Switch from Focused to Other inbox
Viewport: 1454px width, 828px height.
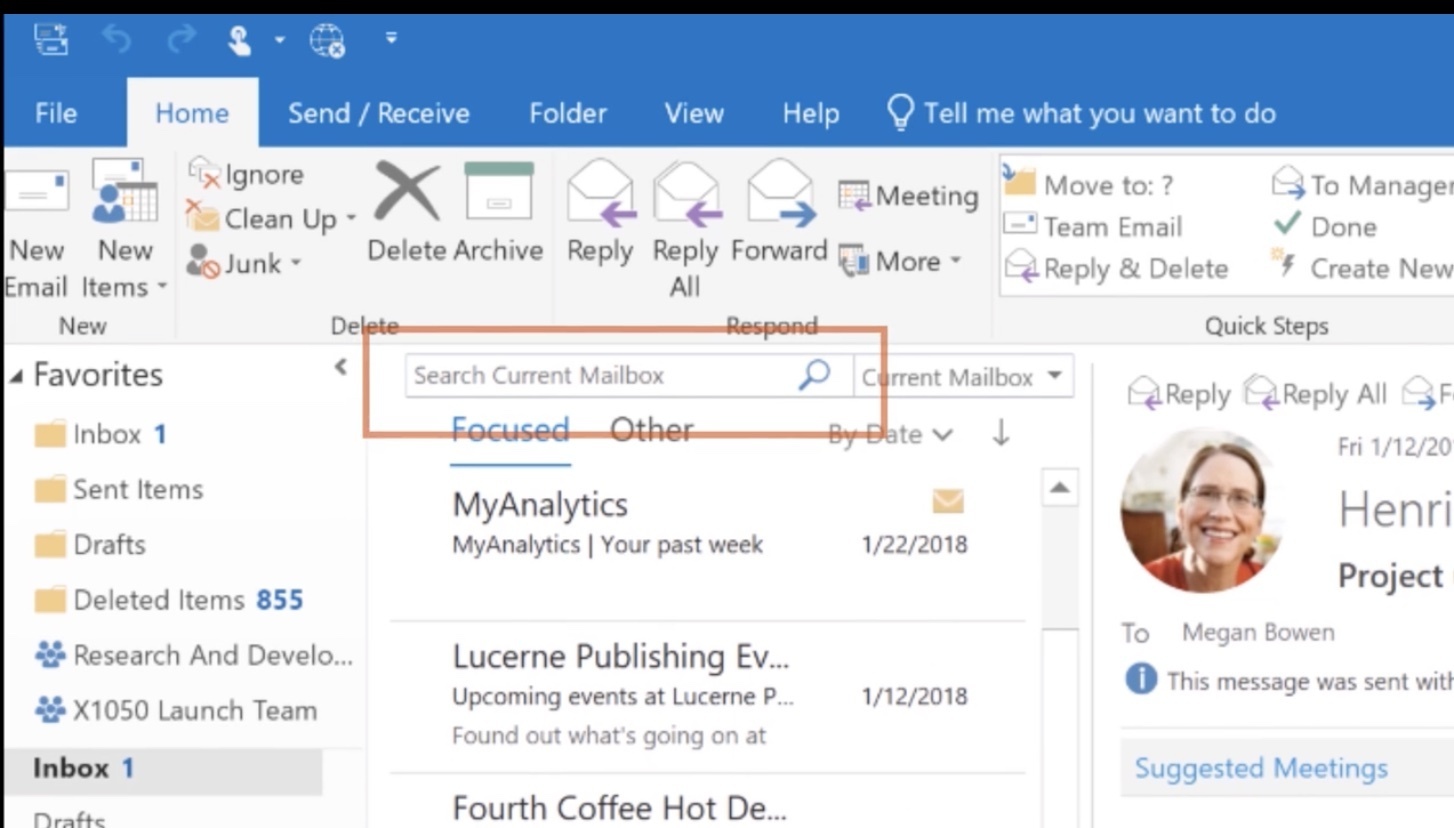[651, 429]
